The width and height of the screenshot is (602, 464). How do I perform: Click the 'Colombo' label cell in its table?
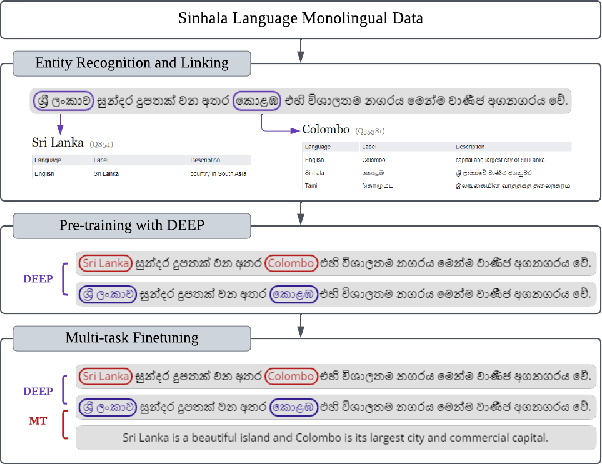[374, 160]
